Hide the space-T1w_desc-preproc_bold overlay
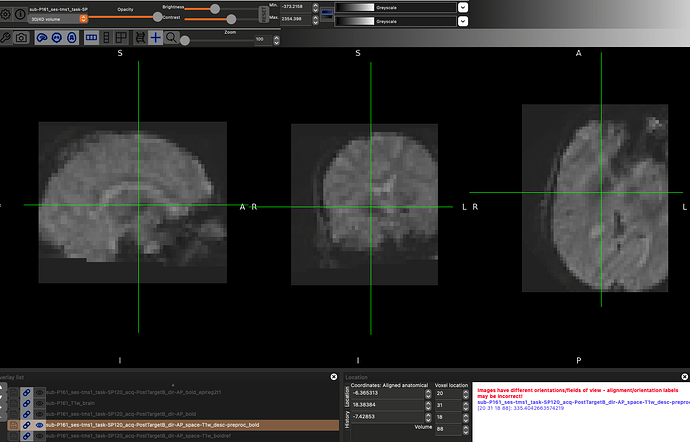The width and height of the screenshot is (690, 442). tap(38, 425)
